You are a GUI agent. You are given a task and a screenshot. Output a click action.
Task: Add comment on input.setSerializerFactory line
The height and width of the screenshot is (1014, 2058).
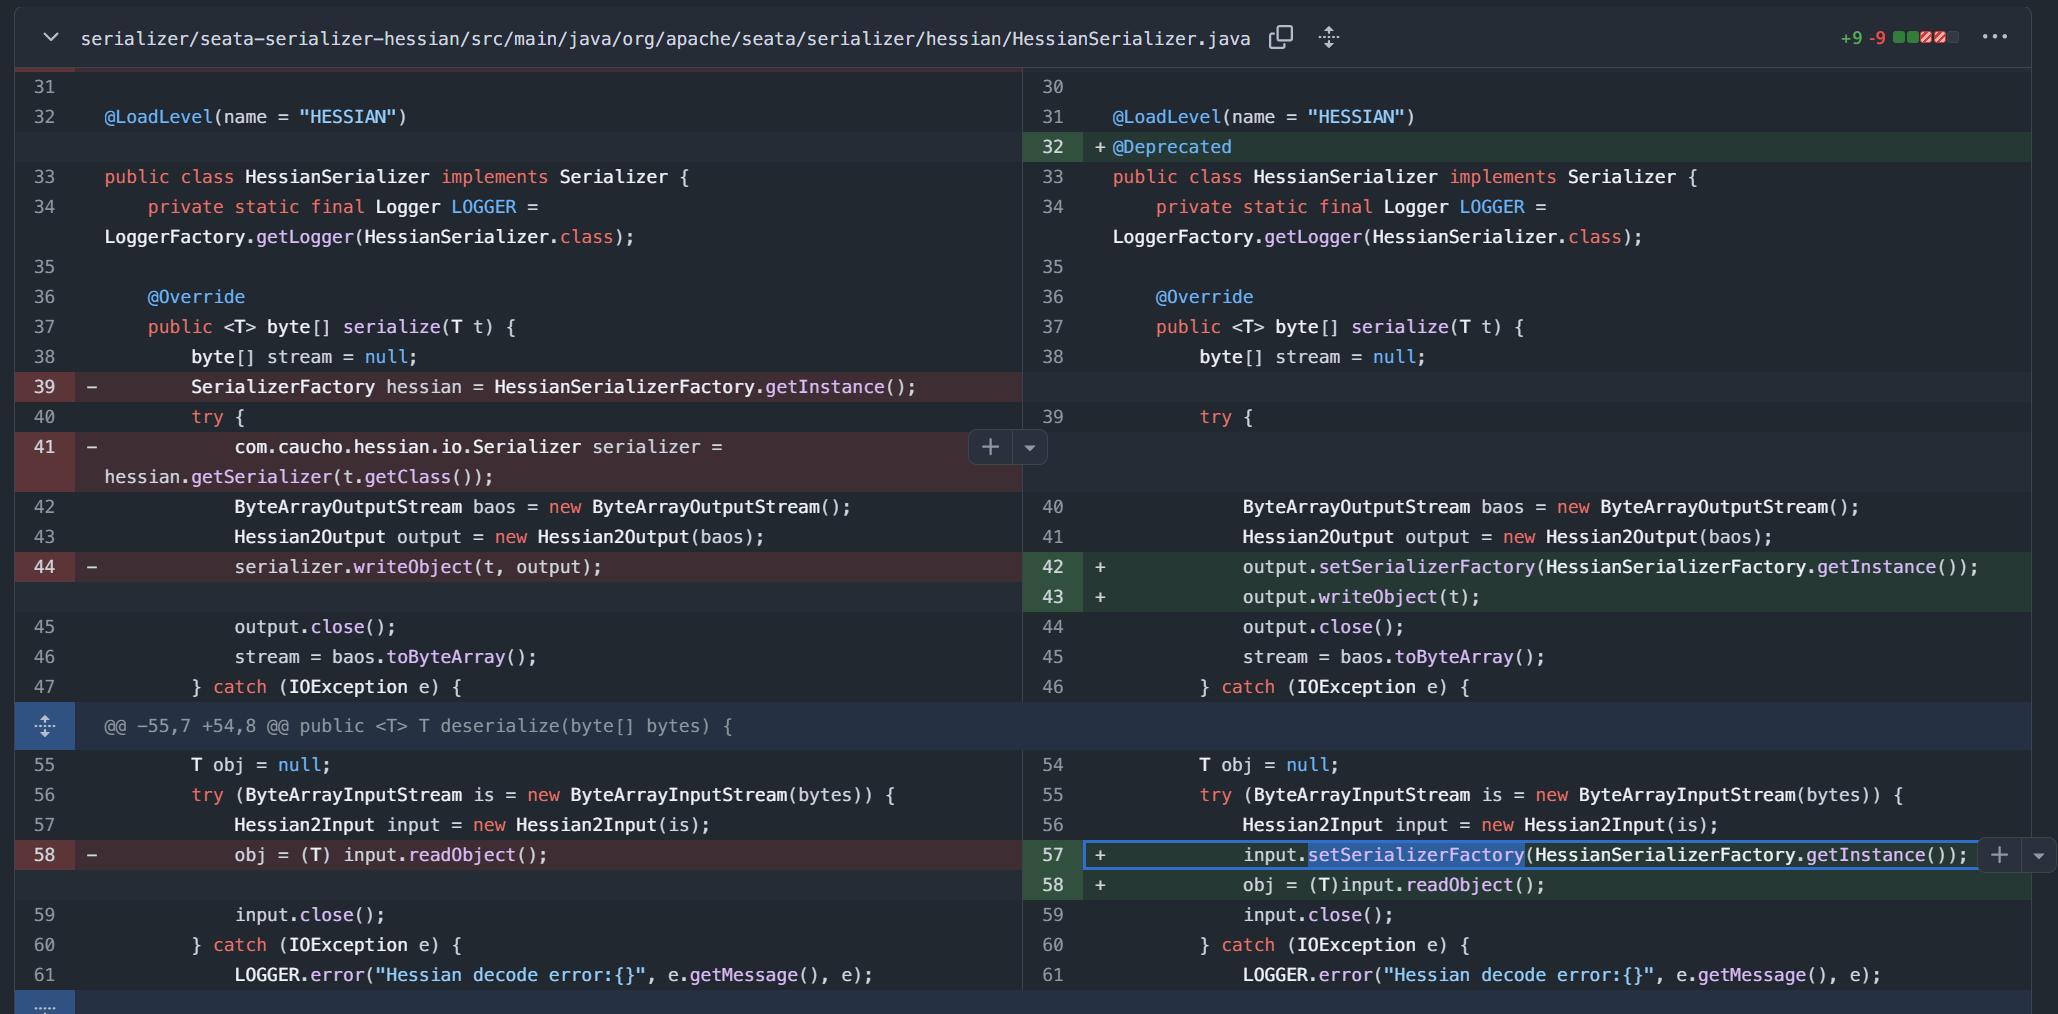coord(2000,855)
